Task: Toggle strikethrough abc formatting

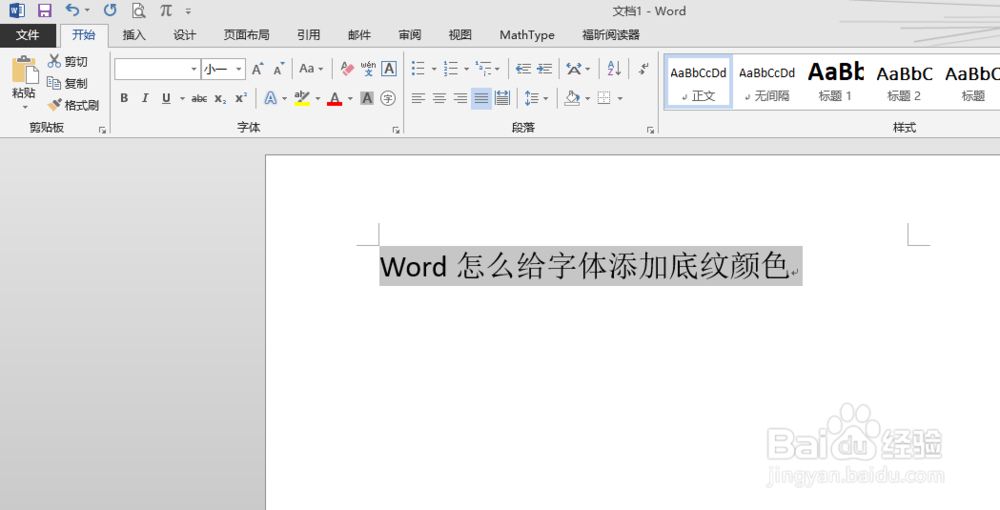Action: point(199,98)
